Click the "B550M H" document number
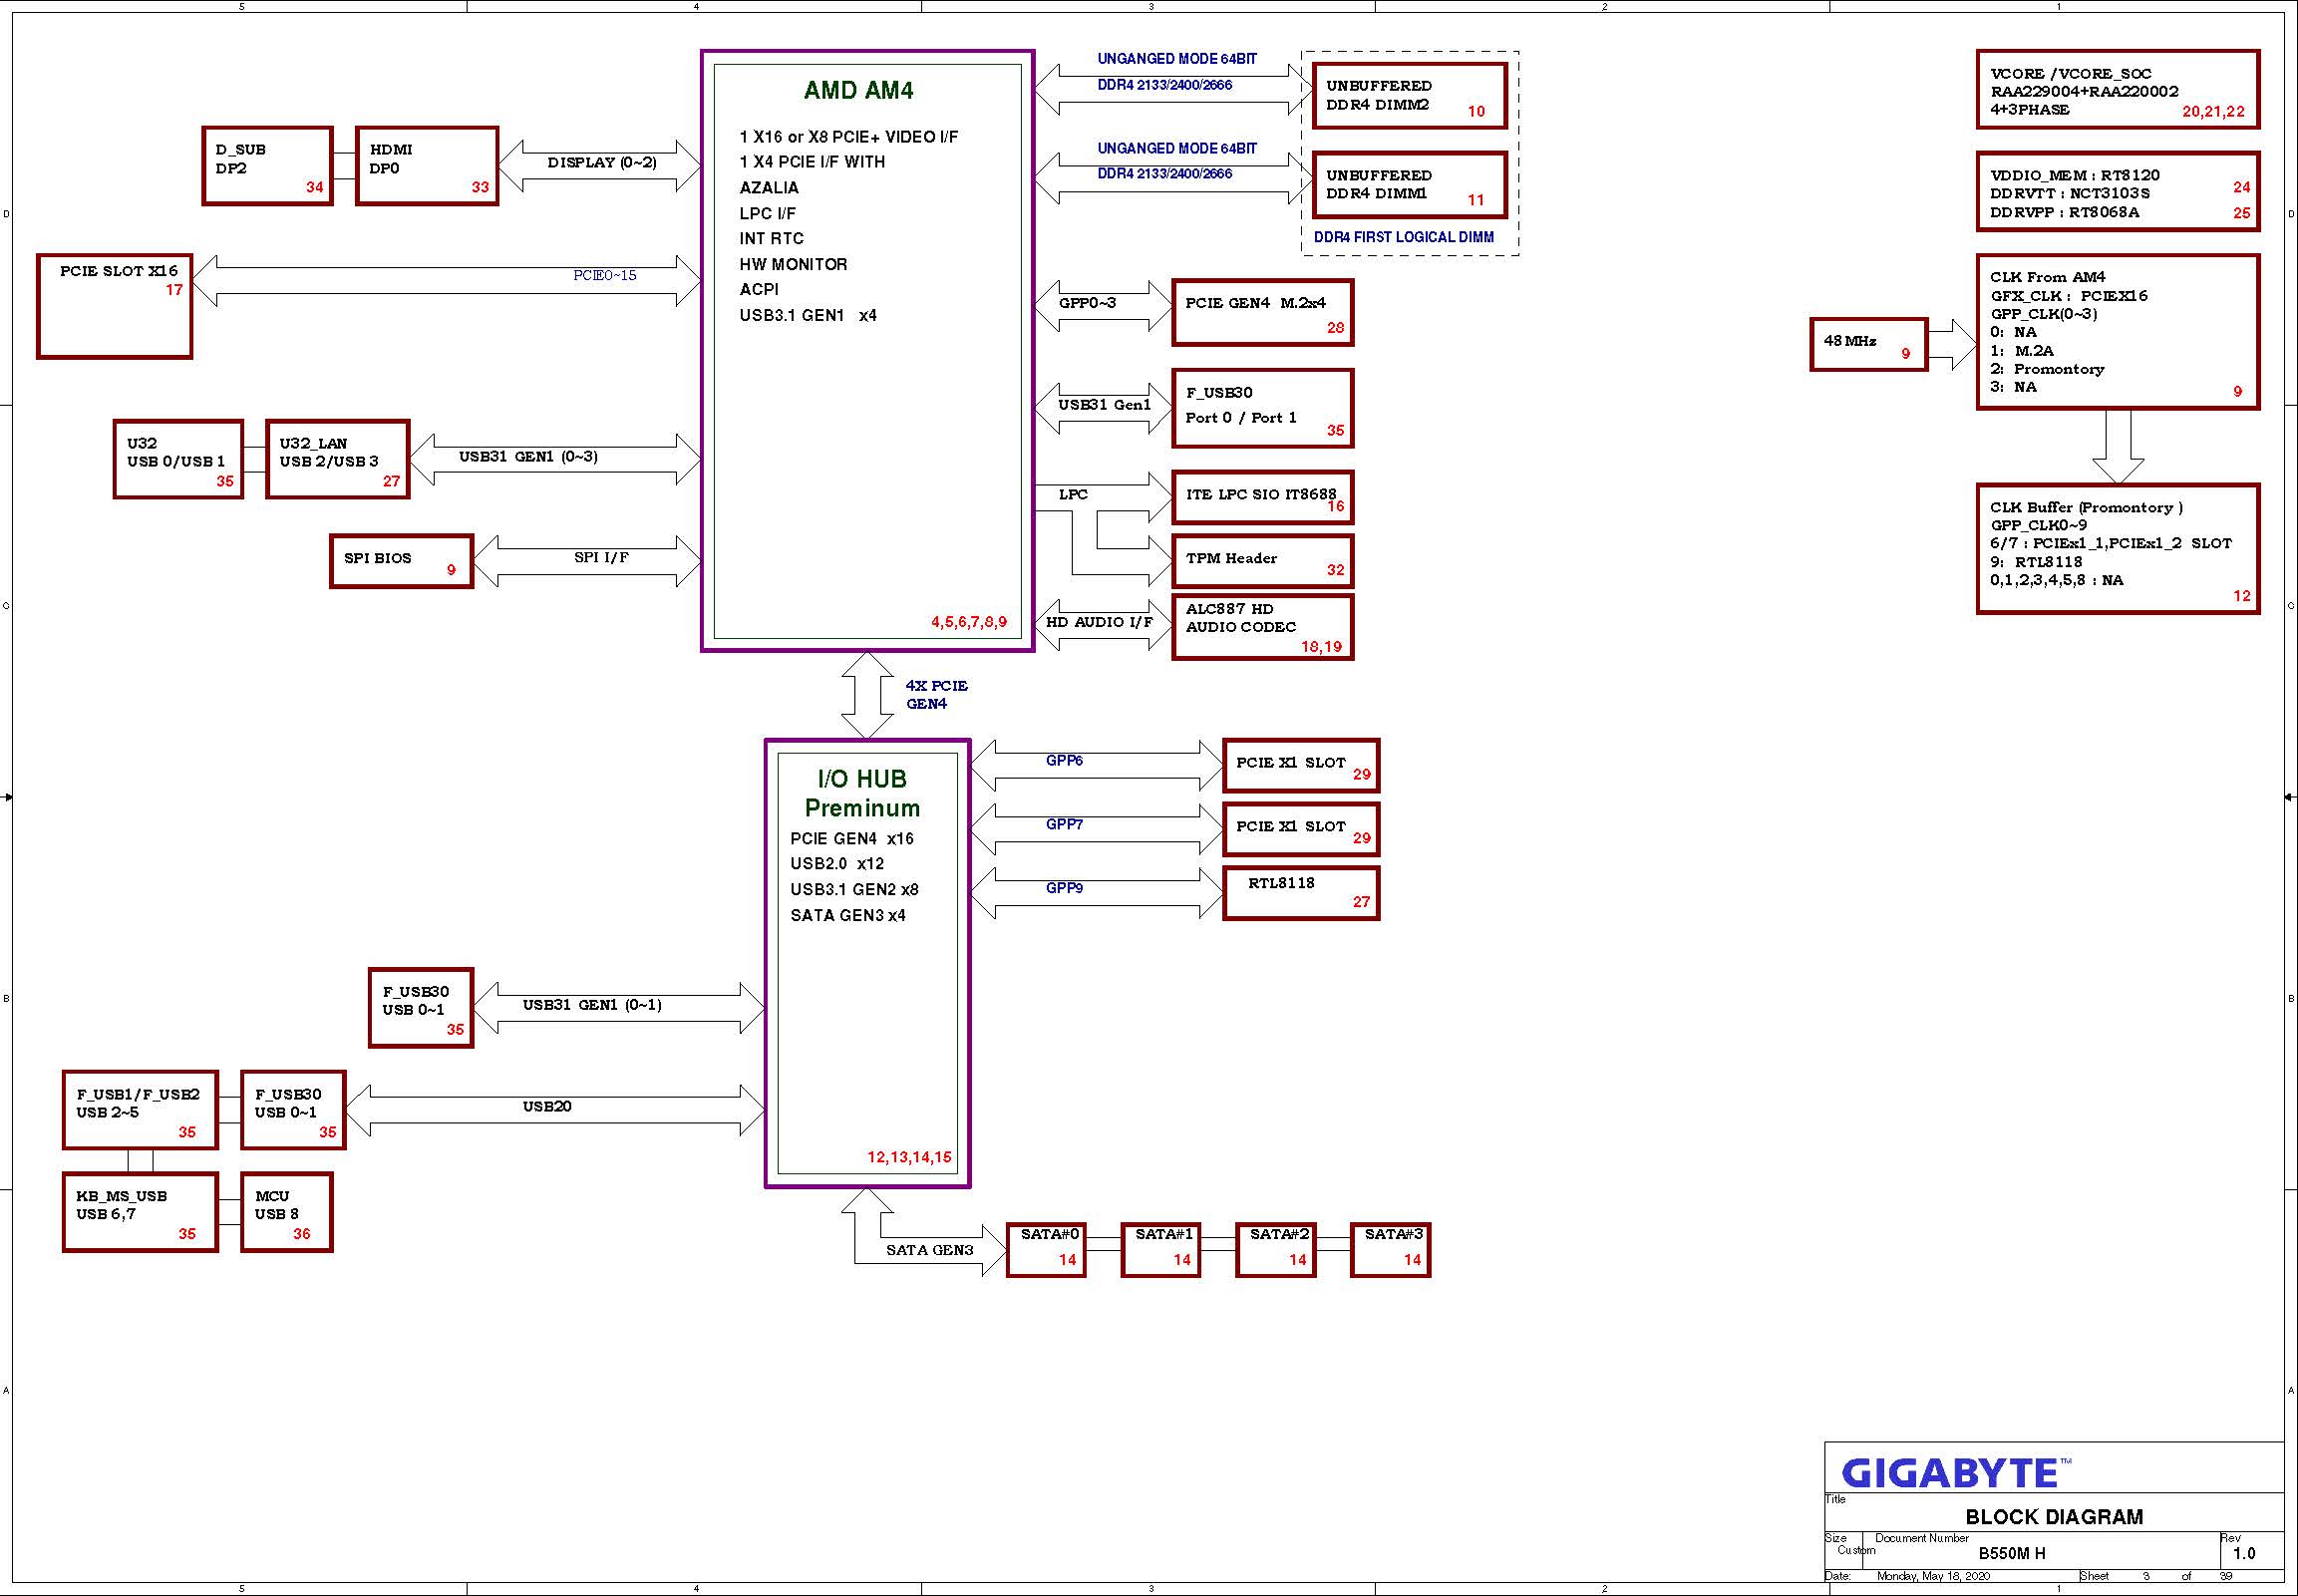 coord(2012,1554)
